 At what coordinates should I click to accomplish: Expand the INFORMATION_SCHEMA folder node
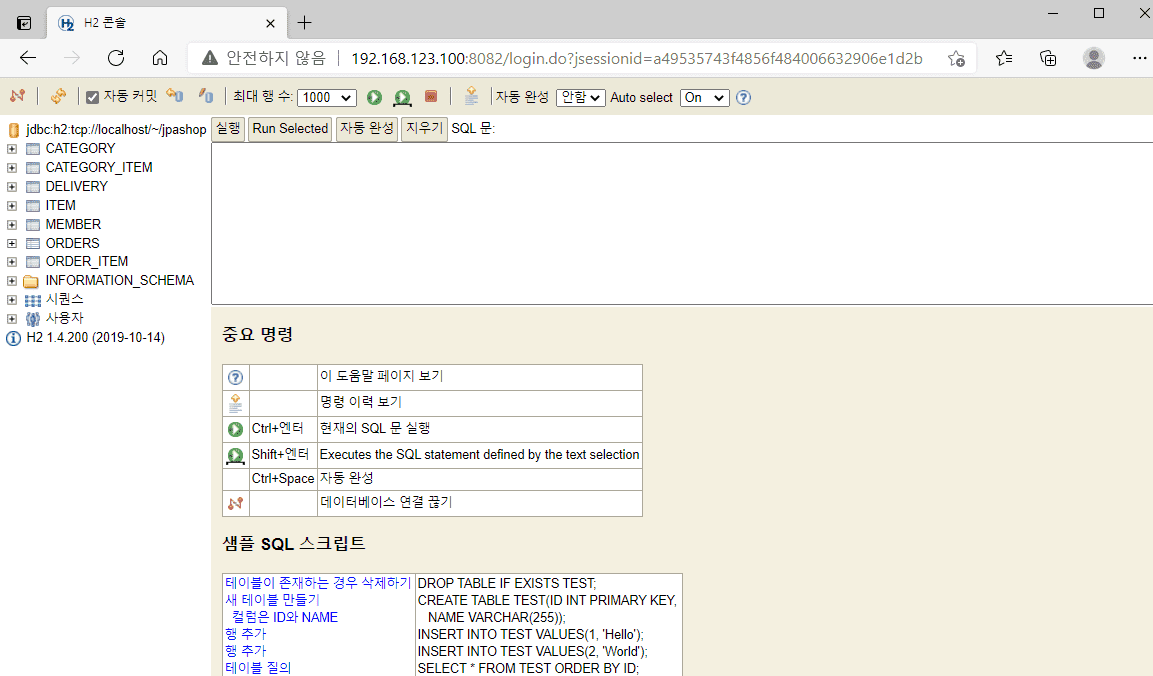point(12,281)
